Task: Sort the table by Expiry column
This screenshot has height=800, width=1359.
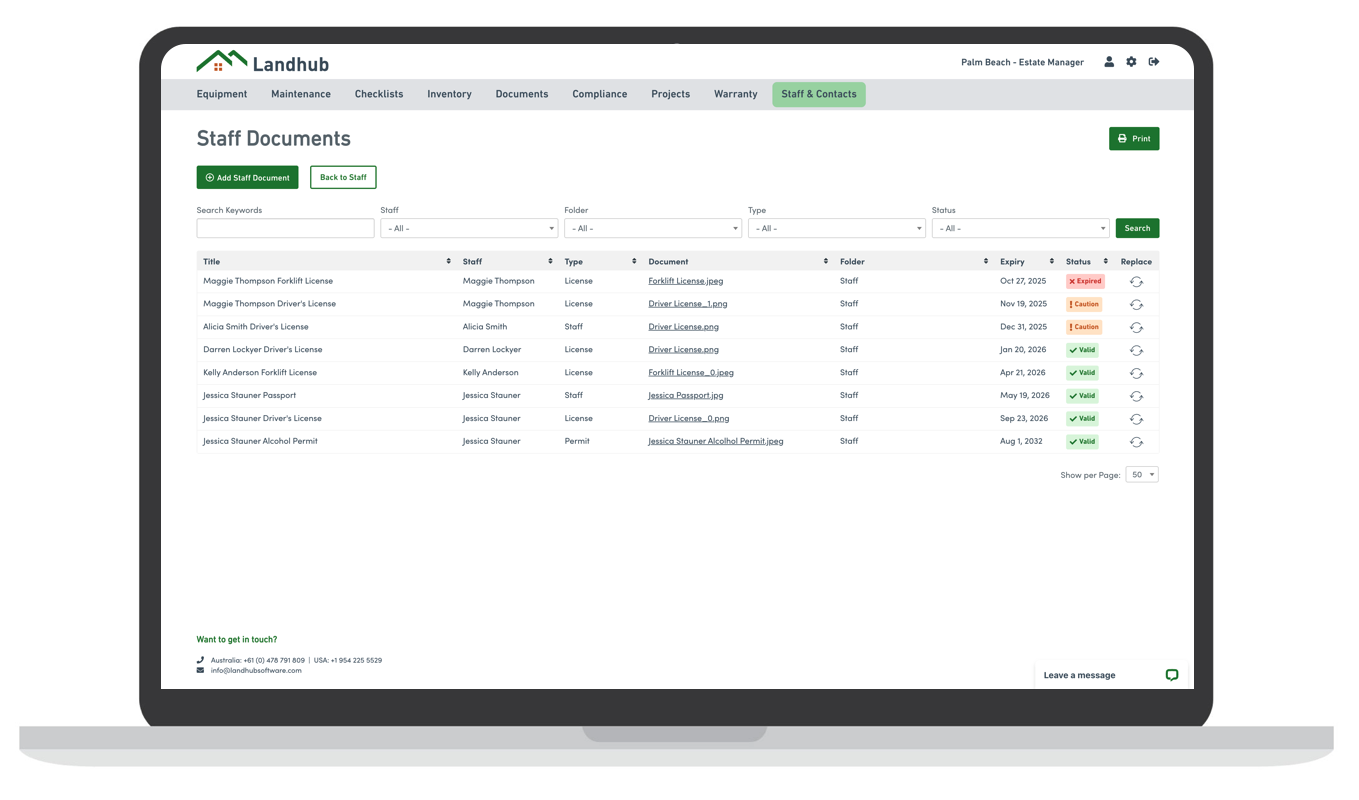Action: [1051, 262]
